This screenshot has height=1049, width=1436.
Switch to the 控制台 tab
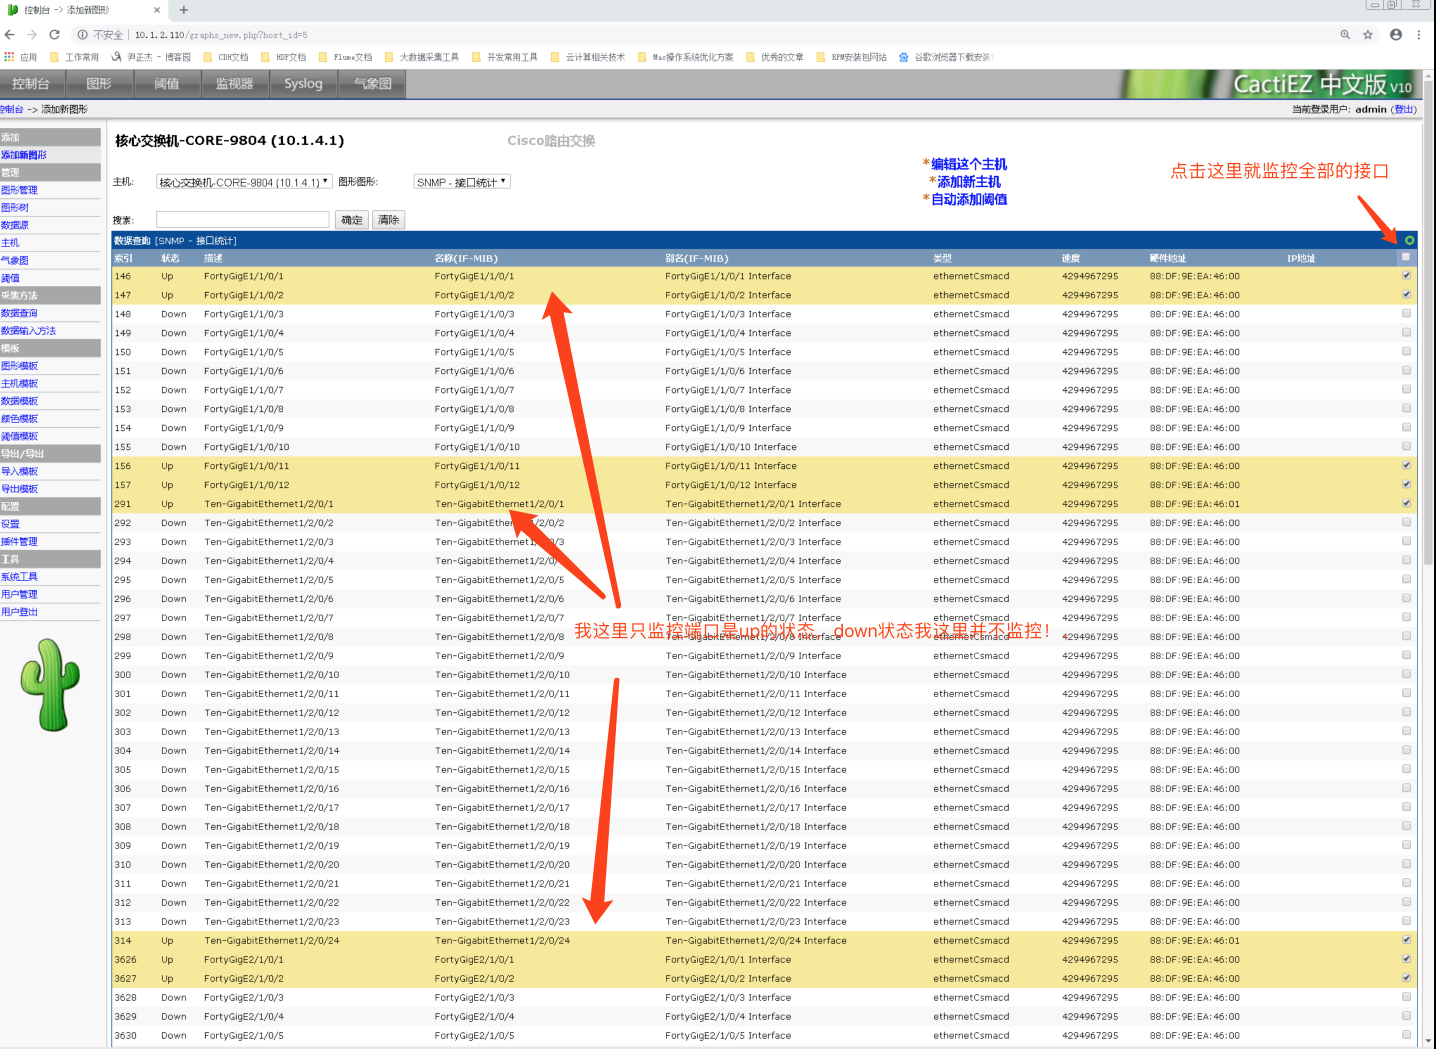point(31,84)
